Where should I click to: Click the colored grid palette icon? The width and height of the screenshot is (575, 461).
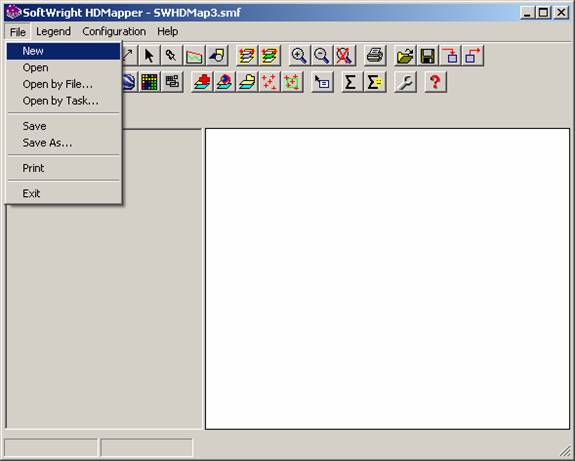point(149,82)
